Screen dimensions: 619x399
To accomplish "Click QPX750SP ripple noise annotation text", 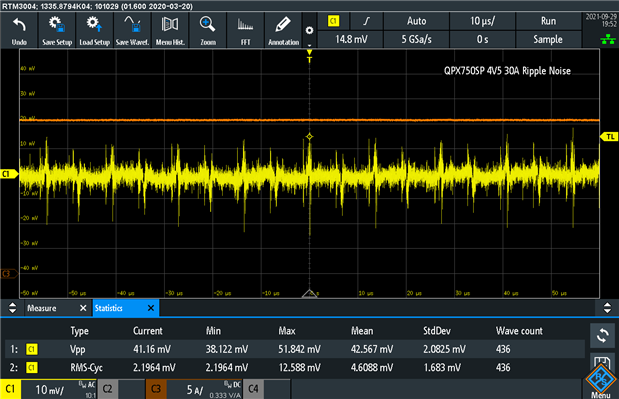I will [507, 71].
